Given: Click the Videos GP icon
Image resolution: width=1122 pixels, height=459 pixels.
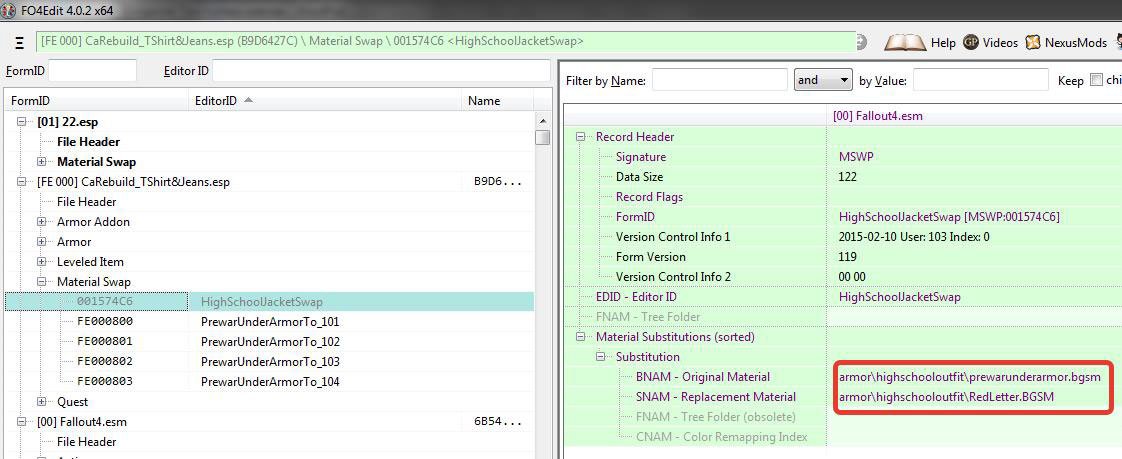Looking at the screenshot, I should tap(971, 43).
